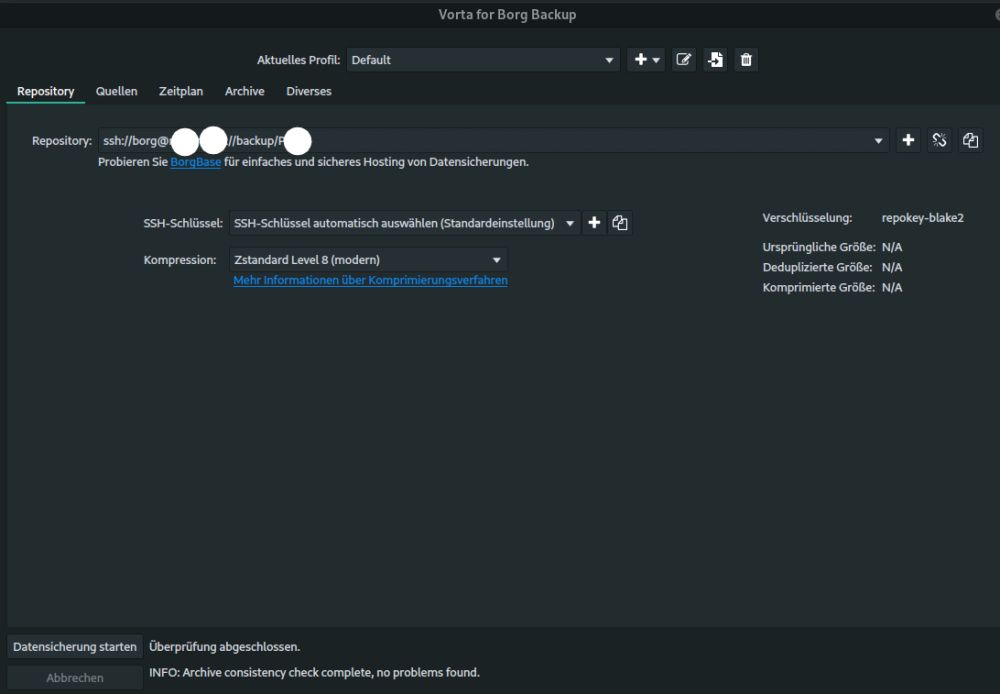Click the INFO archive consistency check message

pyautogui.click(x=314, y=672)
